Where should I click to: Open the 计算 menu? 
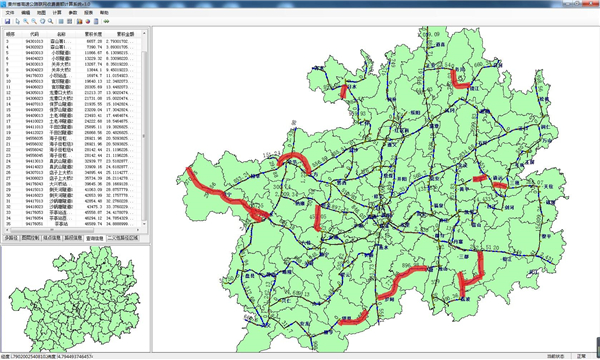57,13
